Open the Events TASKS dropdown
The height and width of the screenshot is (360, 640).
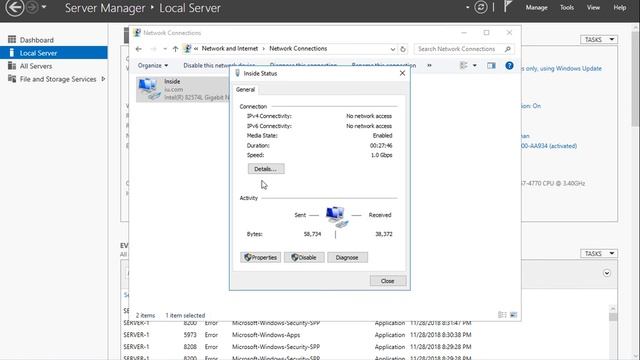[598, 253]
